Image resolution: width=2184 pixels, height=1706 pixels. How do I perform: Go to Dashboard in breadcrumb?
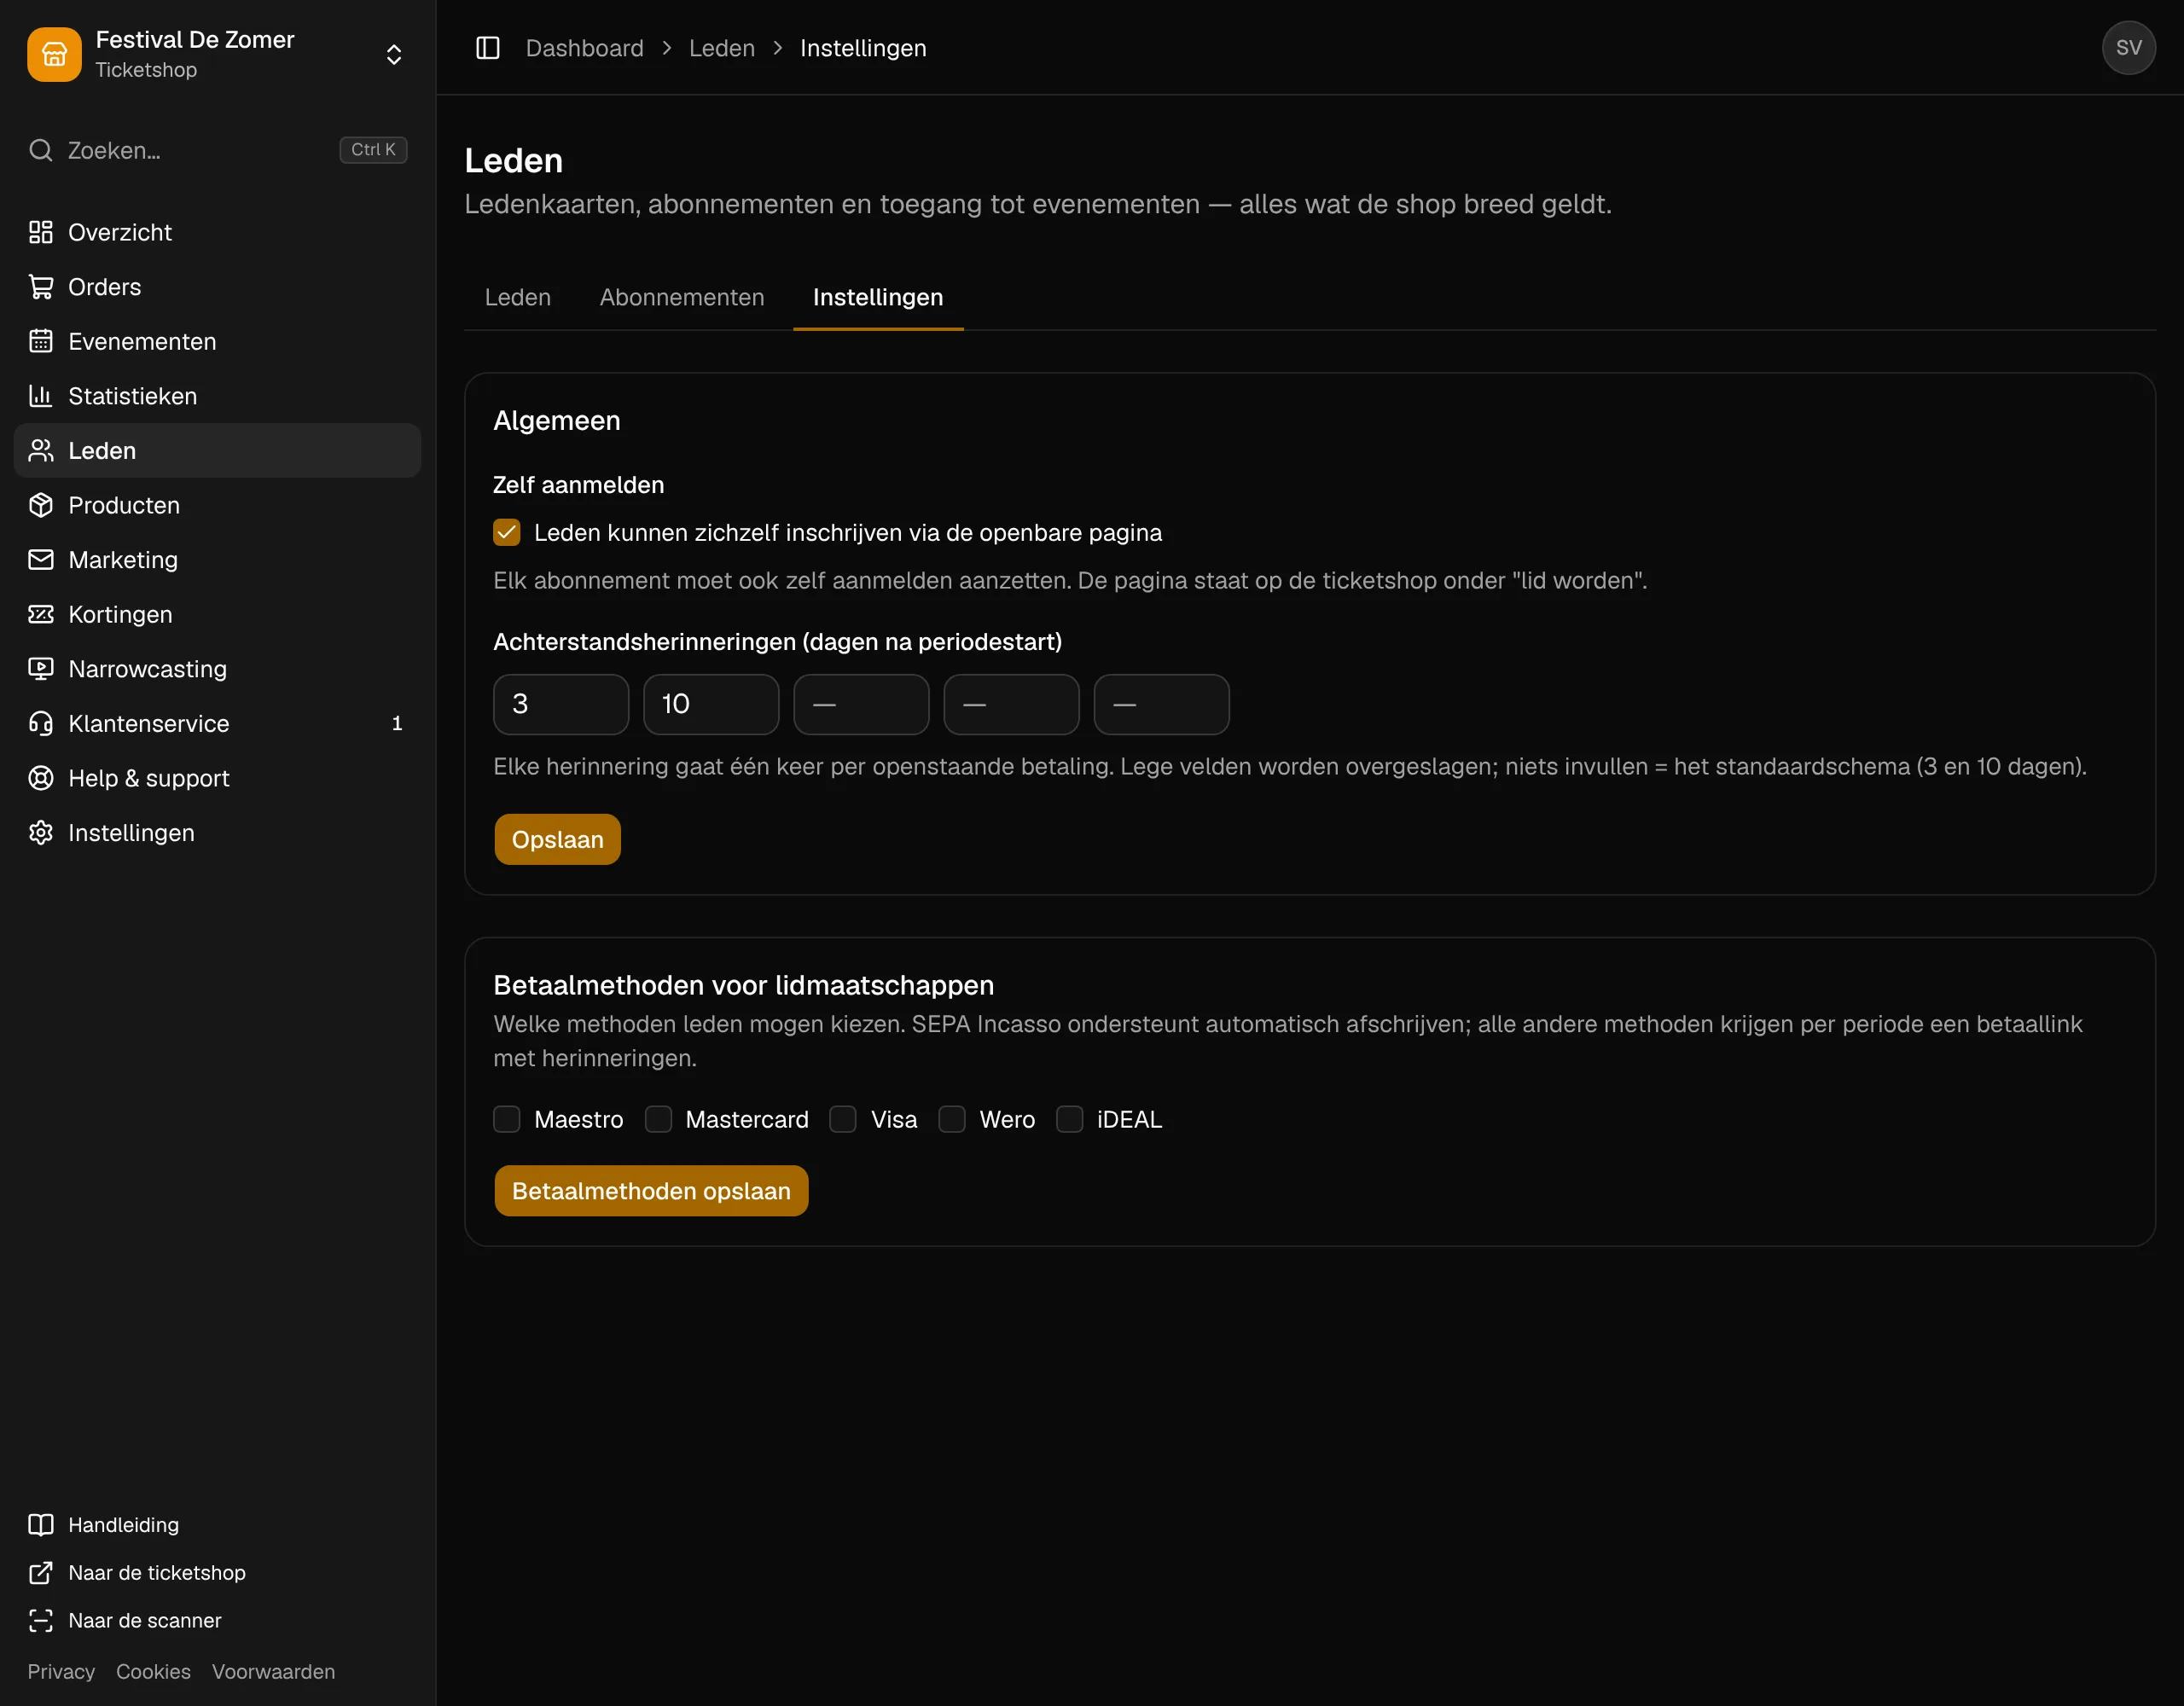[x=585, y=48]
